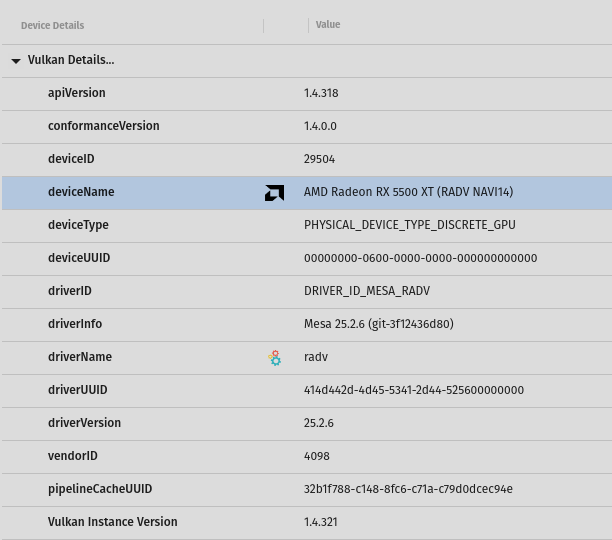Select the vendorID row
The width and height of the screenshot is (612, 540).
click(73, 456)
